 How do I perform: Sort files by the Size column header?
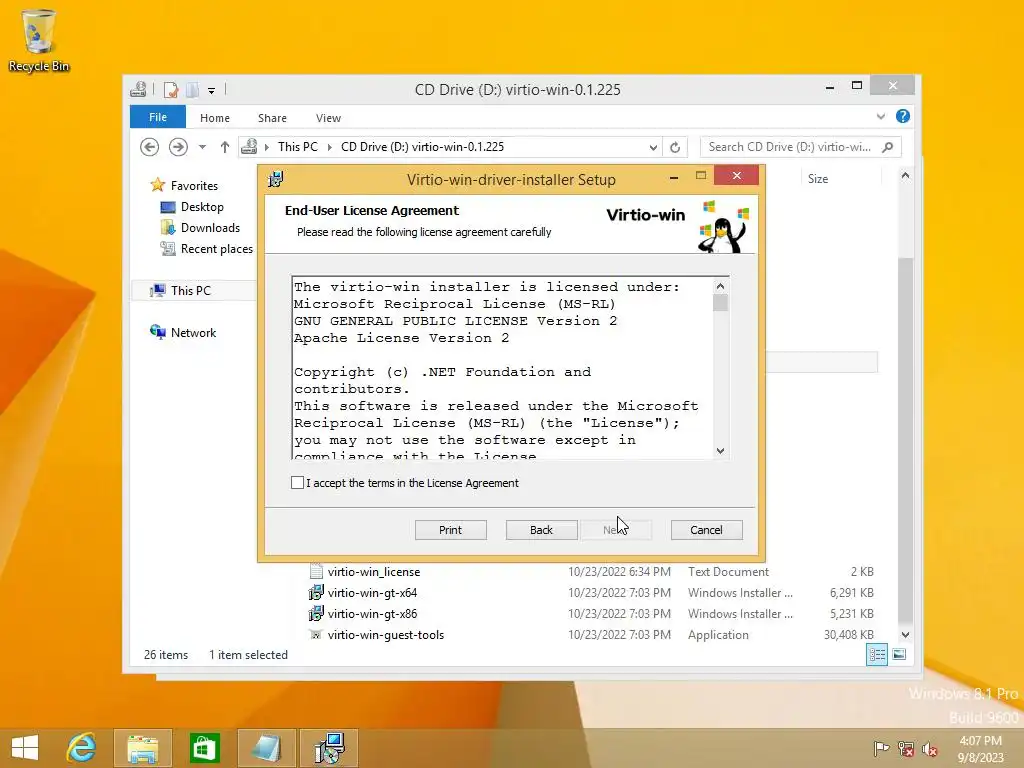click(x=818, y=179)
